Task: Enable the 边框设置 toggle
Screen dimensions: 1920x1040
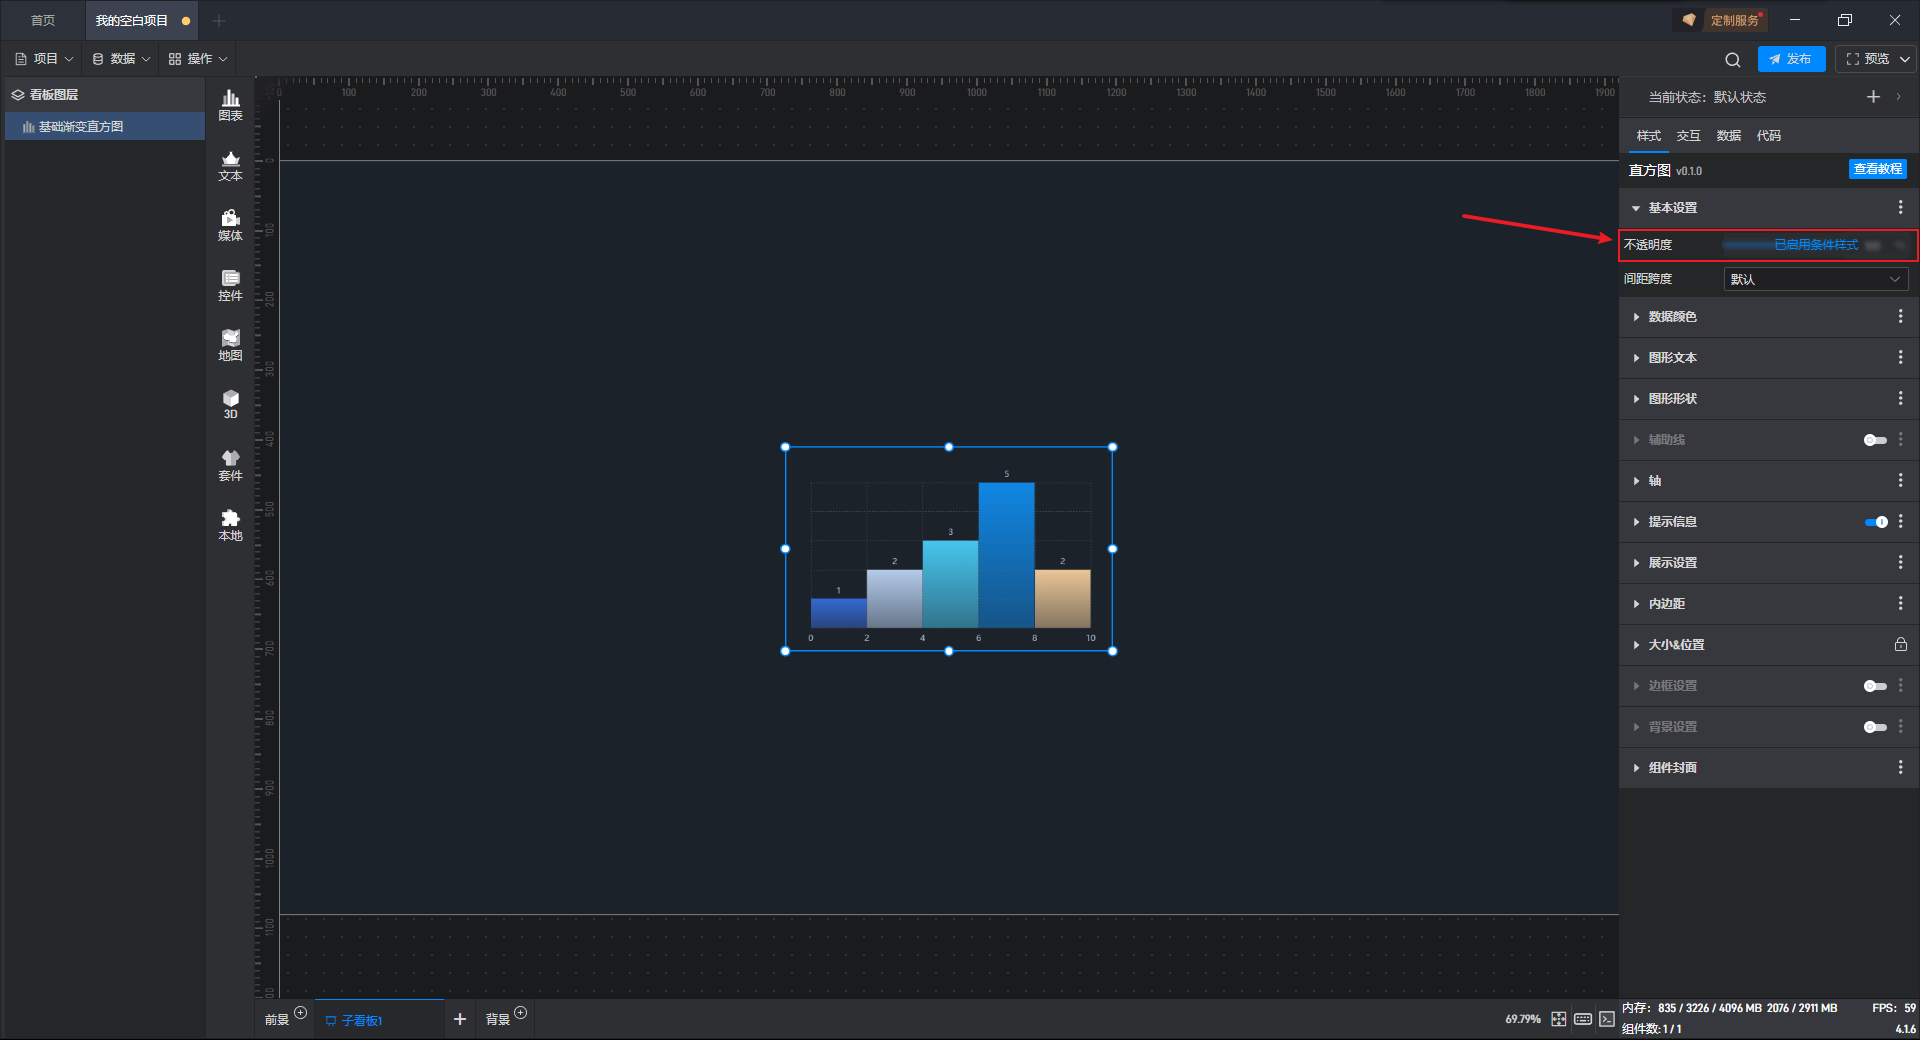Action: [1875, 686]
